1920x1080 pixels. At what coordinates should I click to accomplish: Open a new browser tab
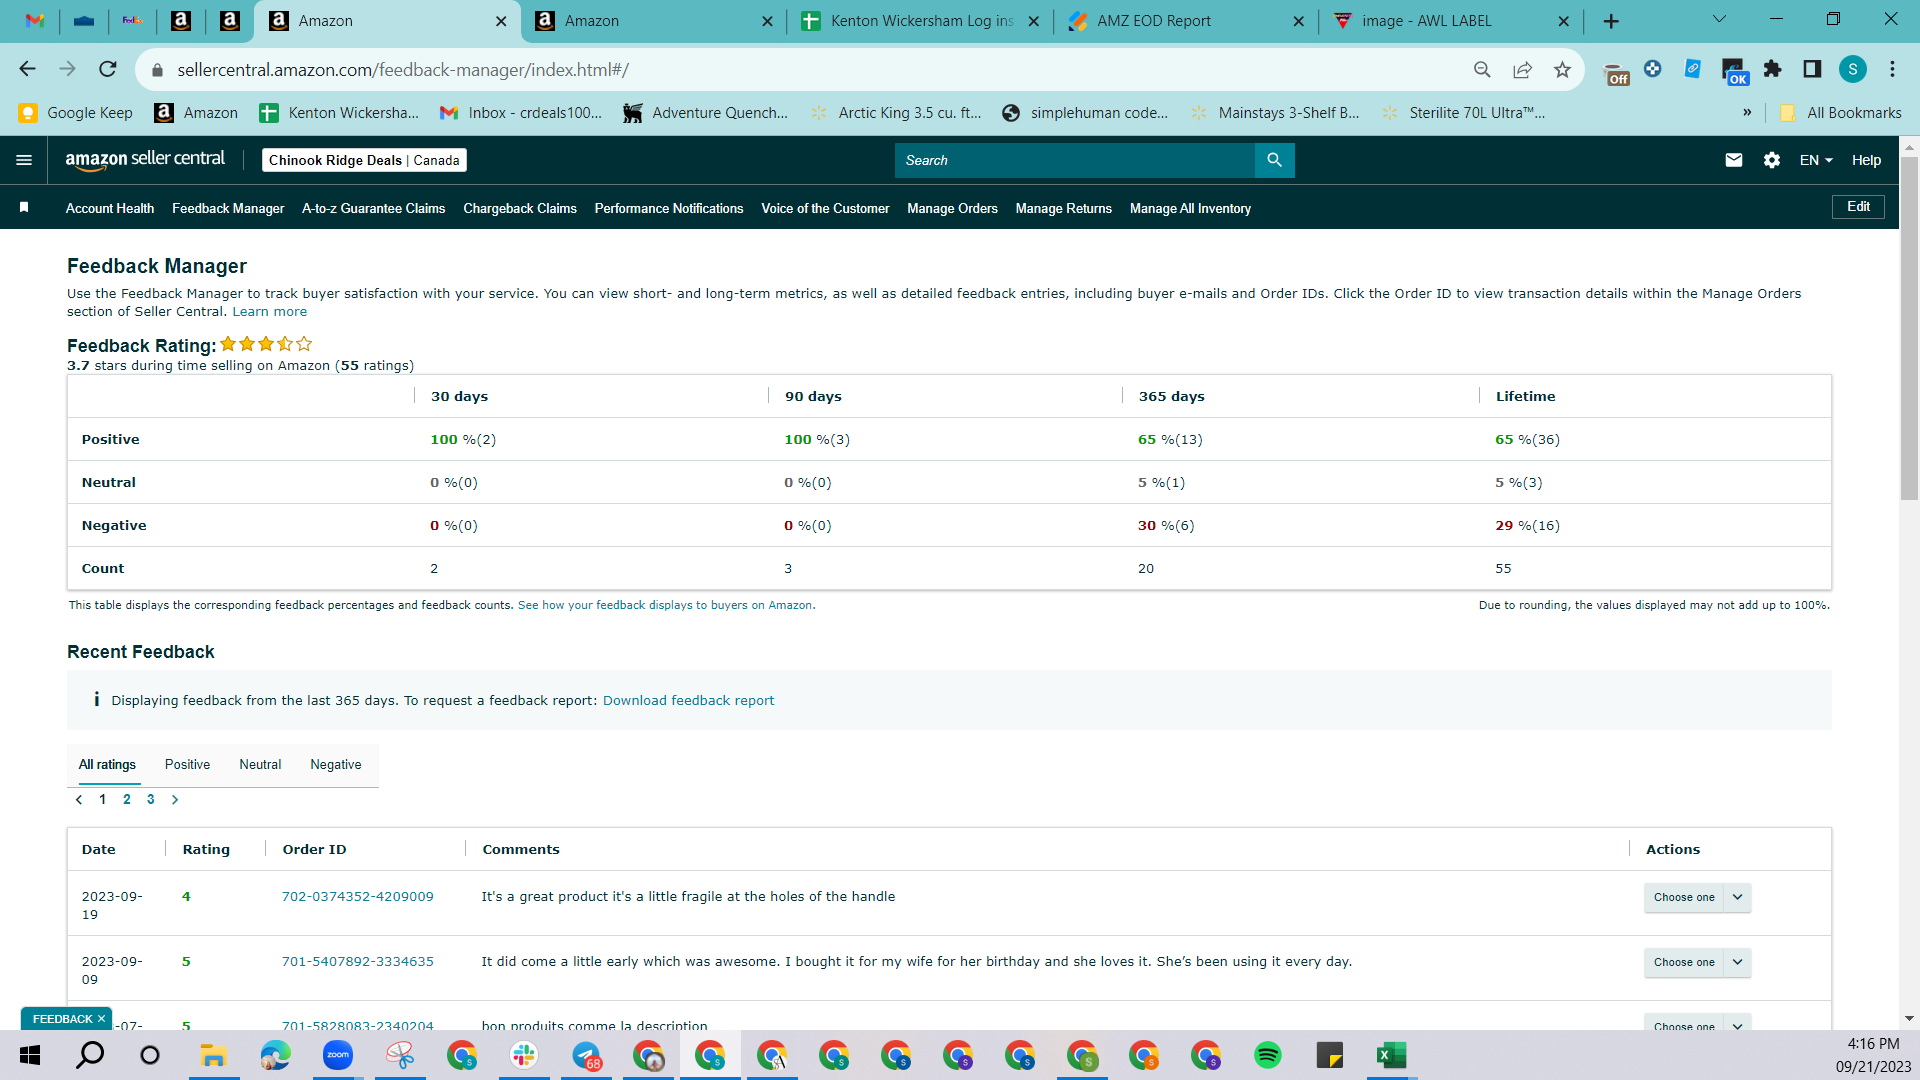pyautogui.click(x=1611, y=21)
